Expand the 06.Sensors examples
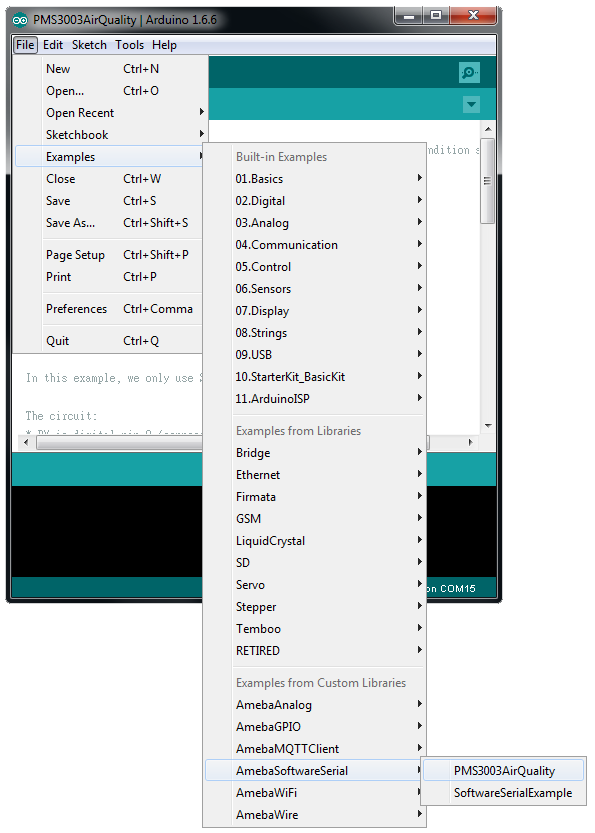Viewport: 595px width, 833px height. pos(315,289)
